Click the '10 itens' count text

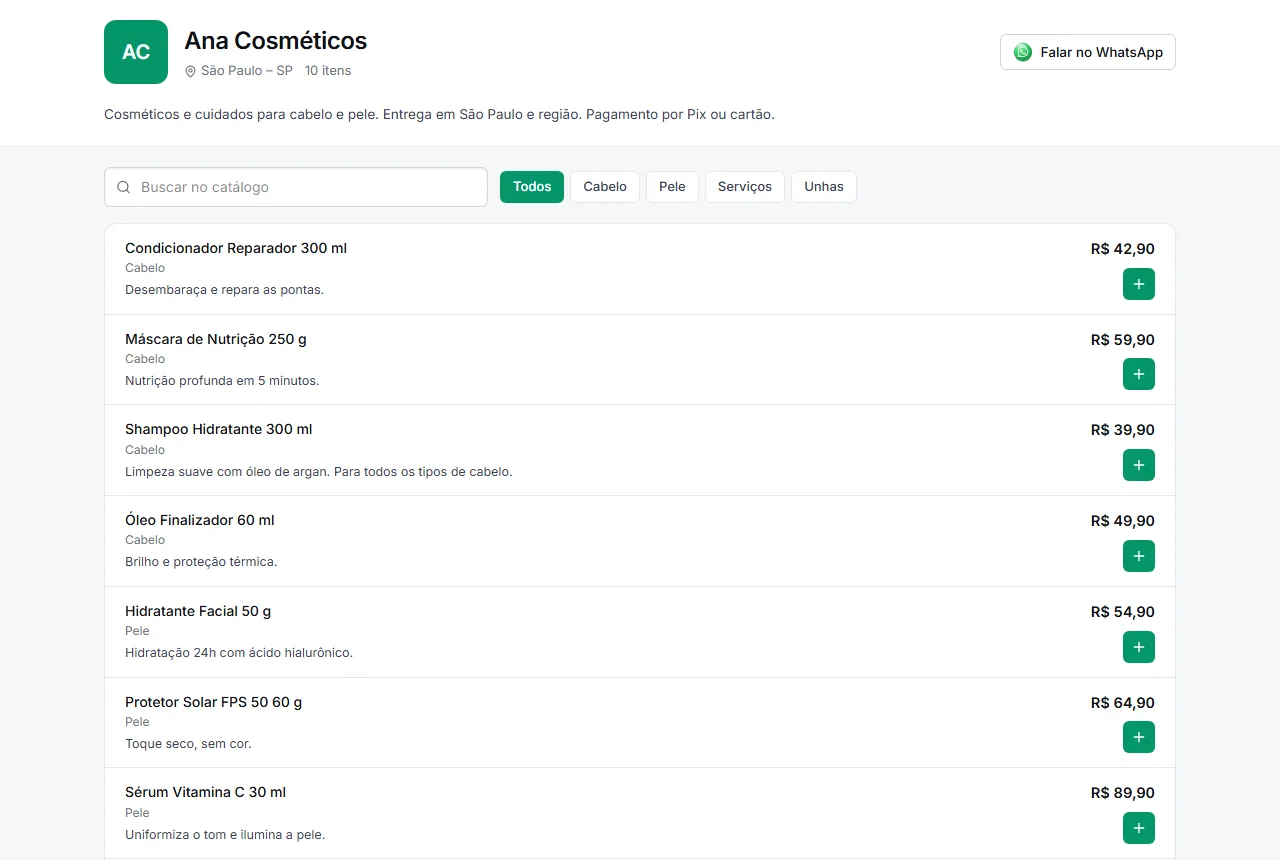tap(328, 71)
